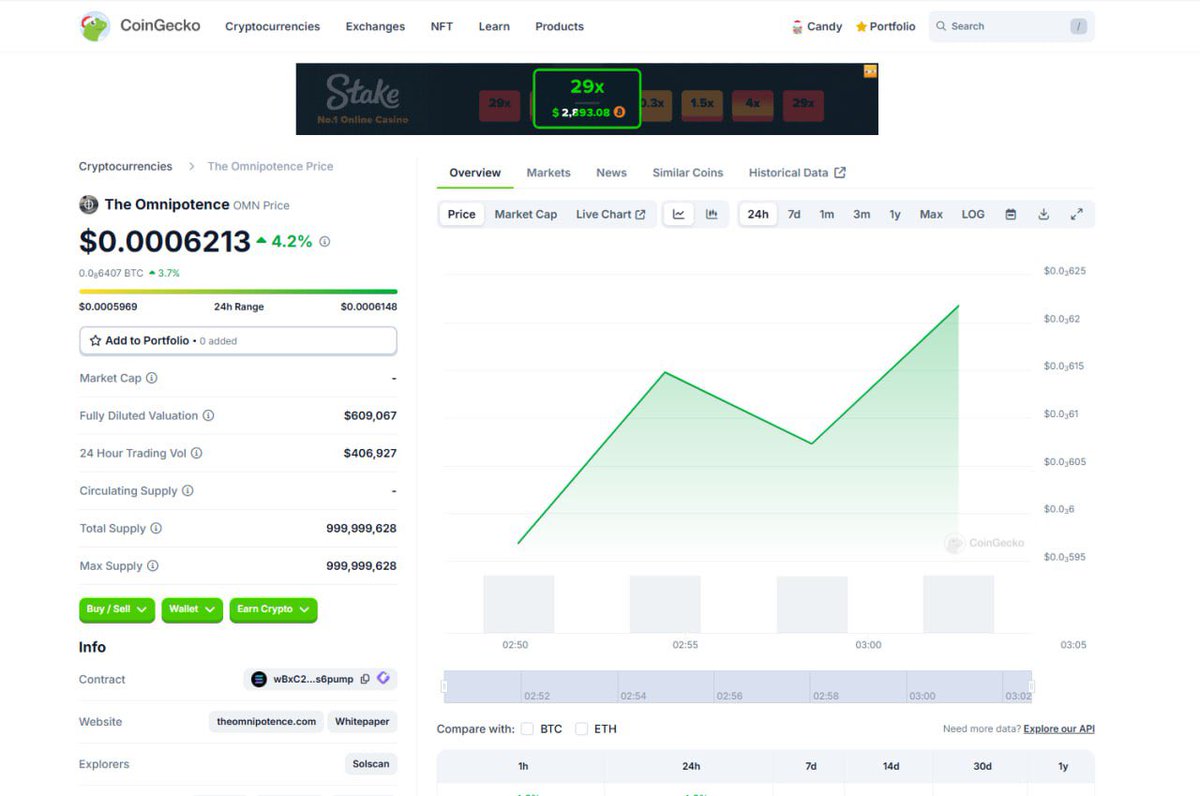This screenshot has width=1200, height=796.
Task: Switch to the Similar Coins tab
Action: (x=688, y=173)
